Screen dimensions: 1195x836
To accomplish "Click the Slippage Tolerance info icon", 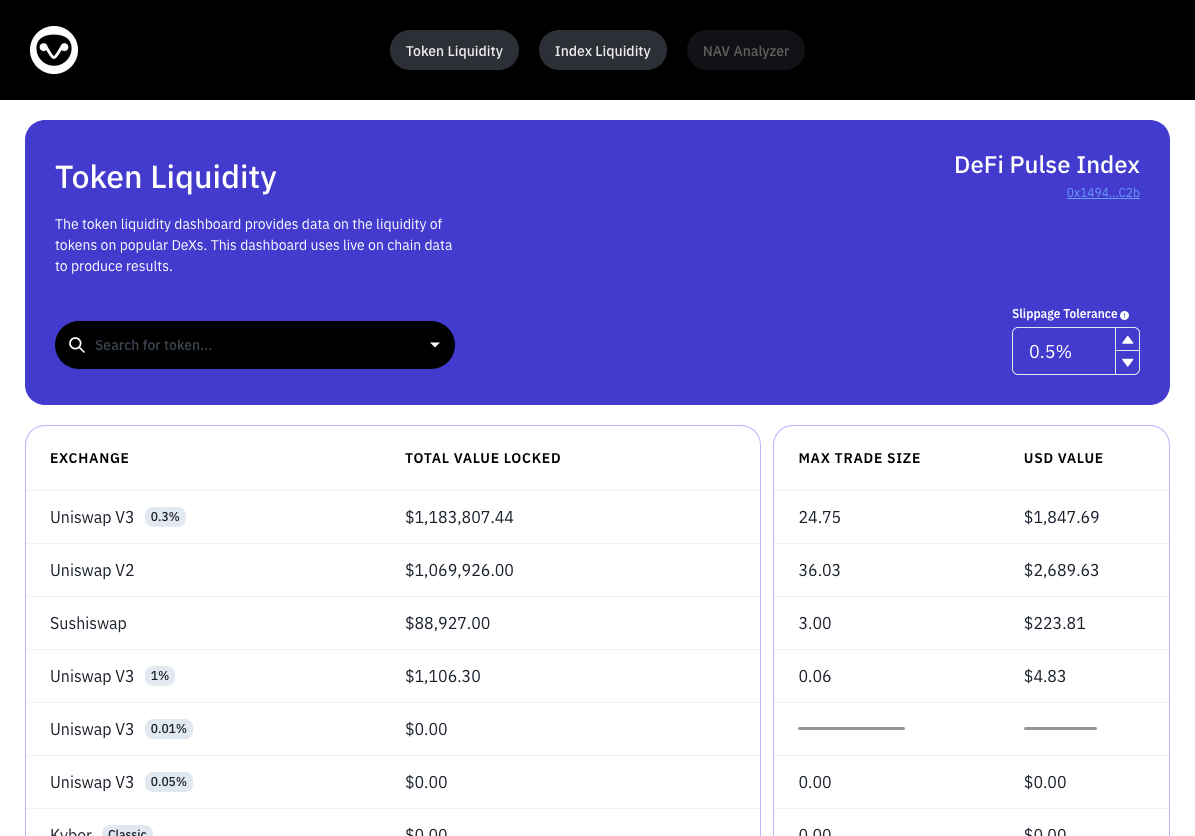I will 1125,315.
